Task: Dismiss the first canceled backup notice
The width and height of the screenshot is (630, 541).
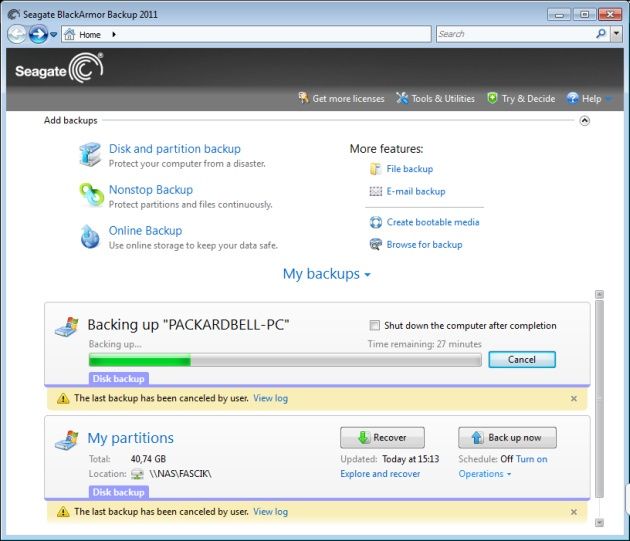Action: [x=574, y=398]
